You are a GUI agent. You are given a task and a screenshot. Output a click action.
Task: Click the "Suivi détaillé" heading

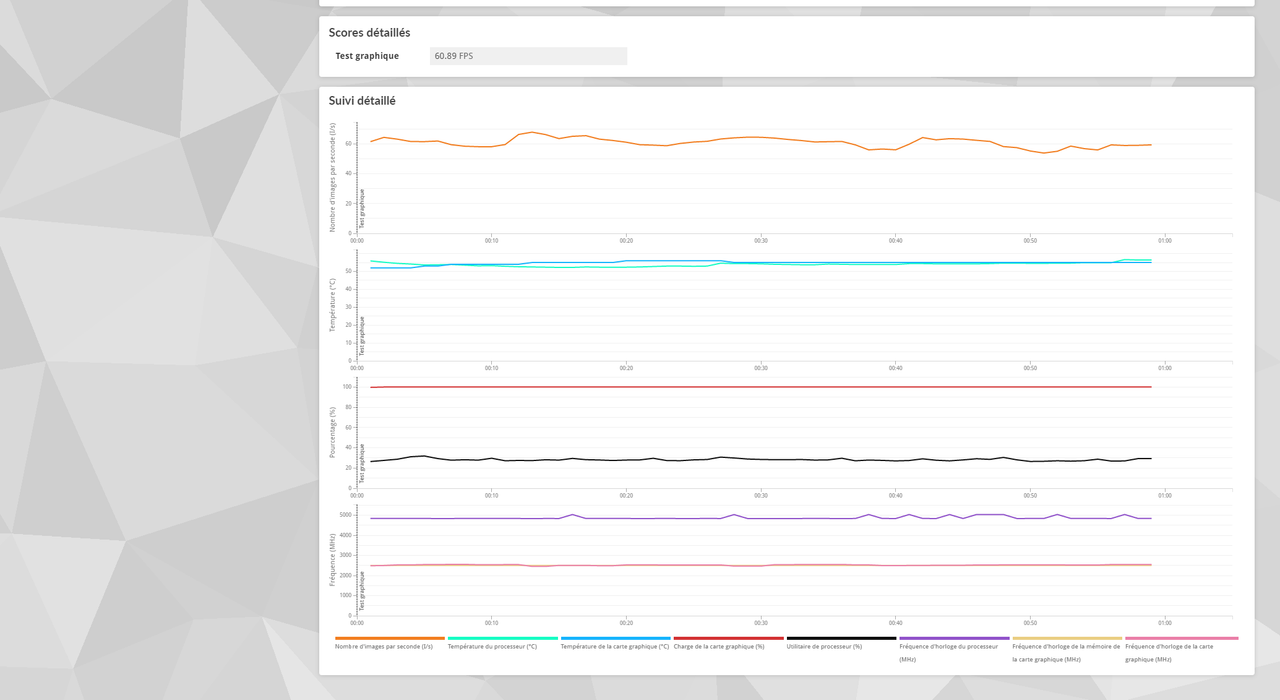[362, 101]
